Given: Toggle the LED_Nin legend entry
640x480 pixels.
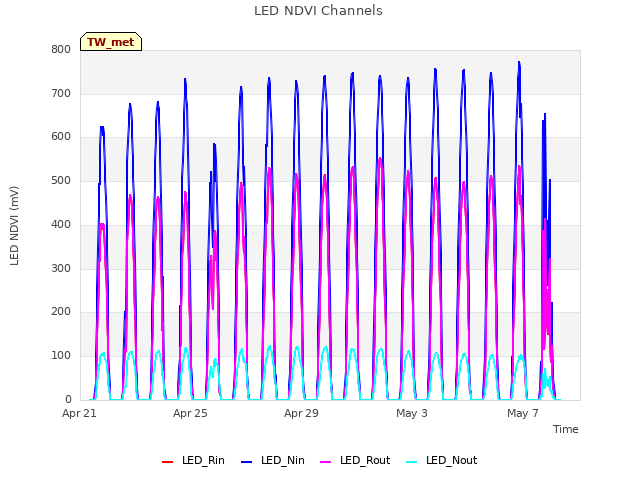Looking at the screenshot, I should coord(273,461).
